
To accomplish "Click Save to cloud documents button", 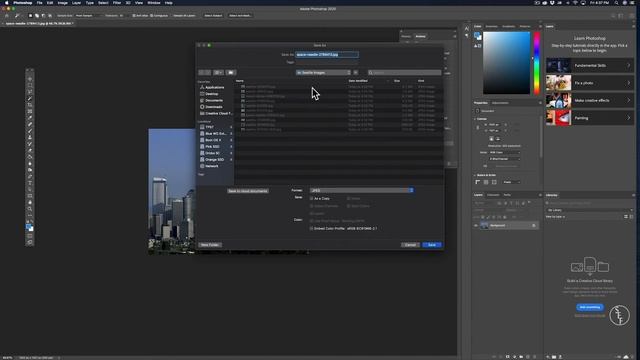I will [248, 191].
